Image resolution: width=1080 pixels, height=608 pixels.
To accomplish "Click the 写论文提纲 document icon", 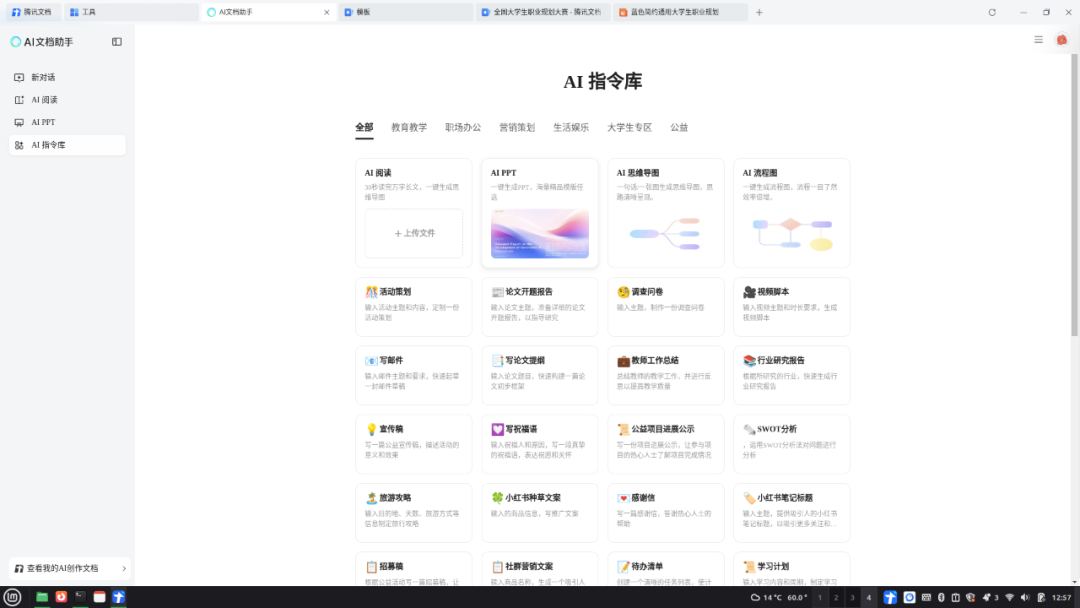I will coord(497,361).
